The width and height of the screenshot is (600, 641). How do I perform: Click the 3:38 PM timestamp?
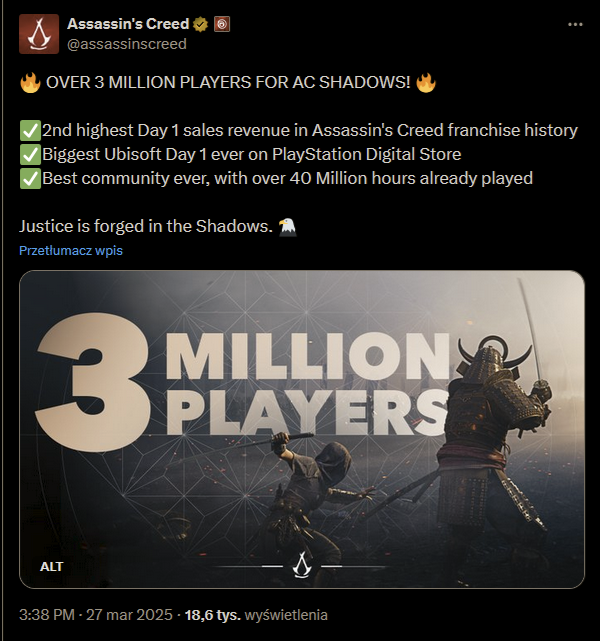(x=47, y=615)
